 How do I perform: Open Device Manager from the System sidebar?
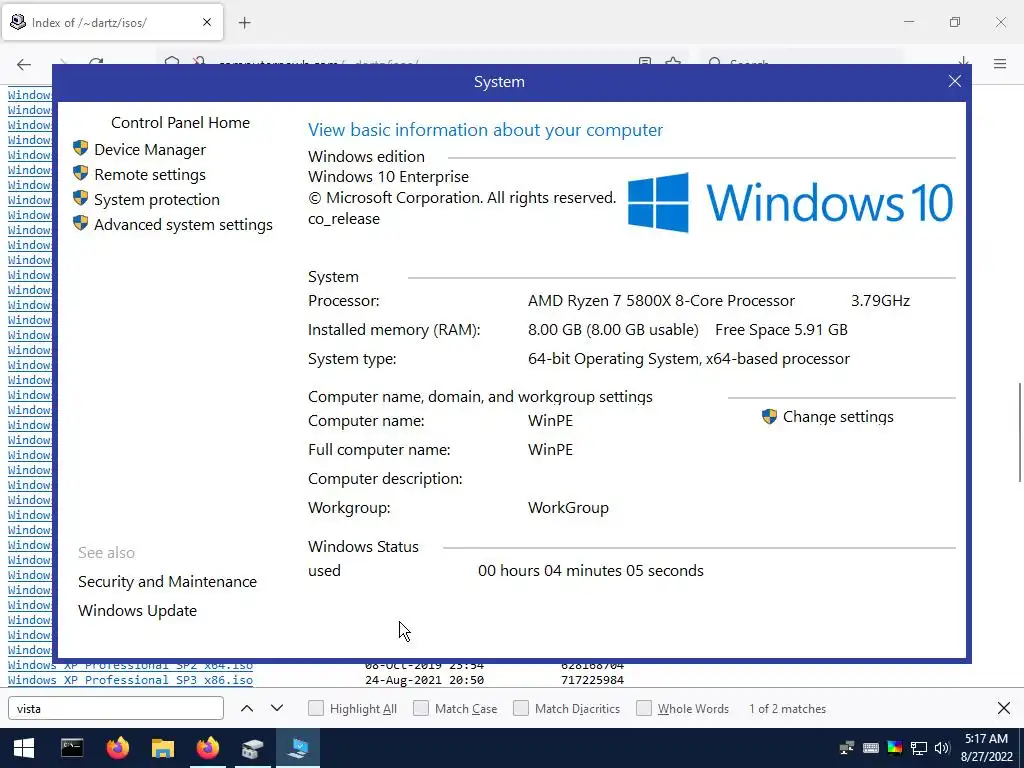pyautogui.click(x=150, y=150)
